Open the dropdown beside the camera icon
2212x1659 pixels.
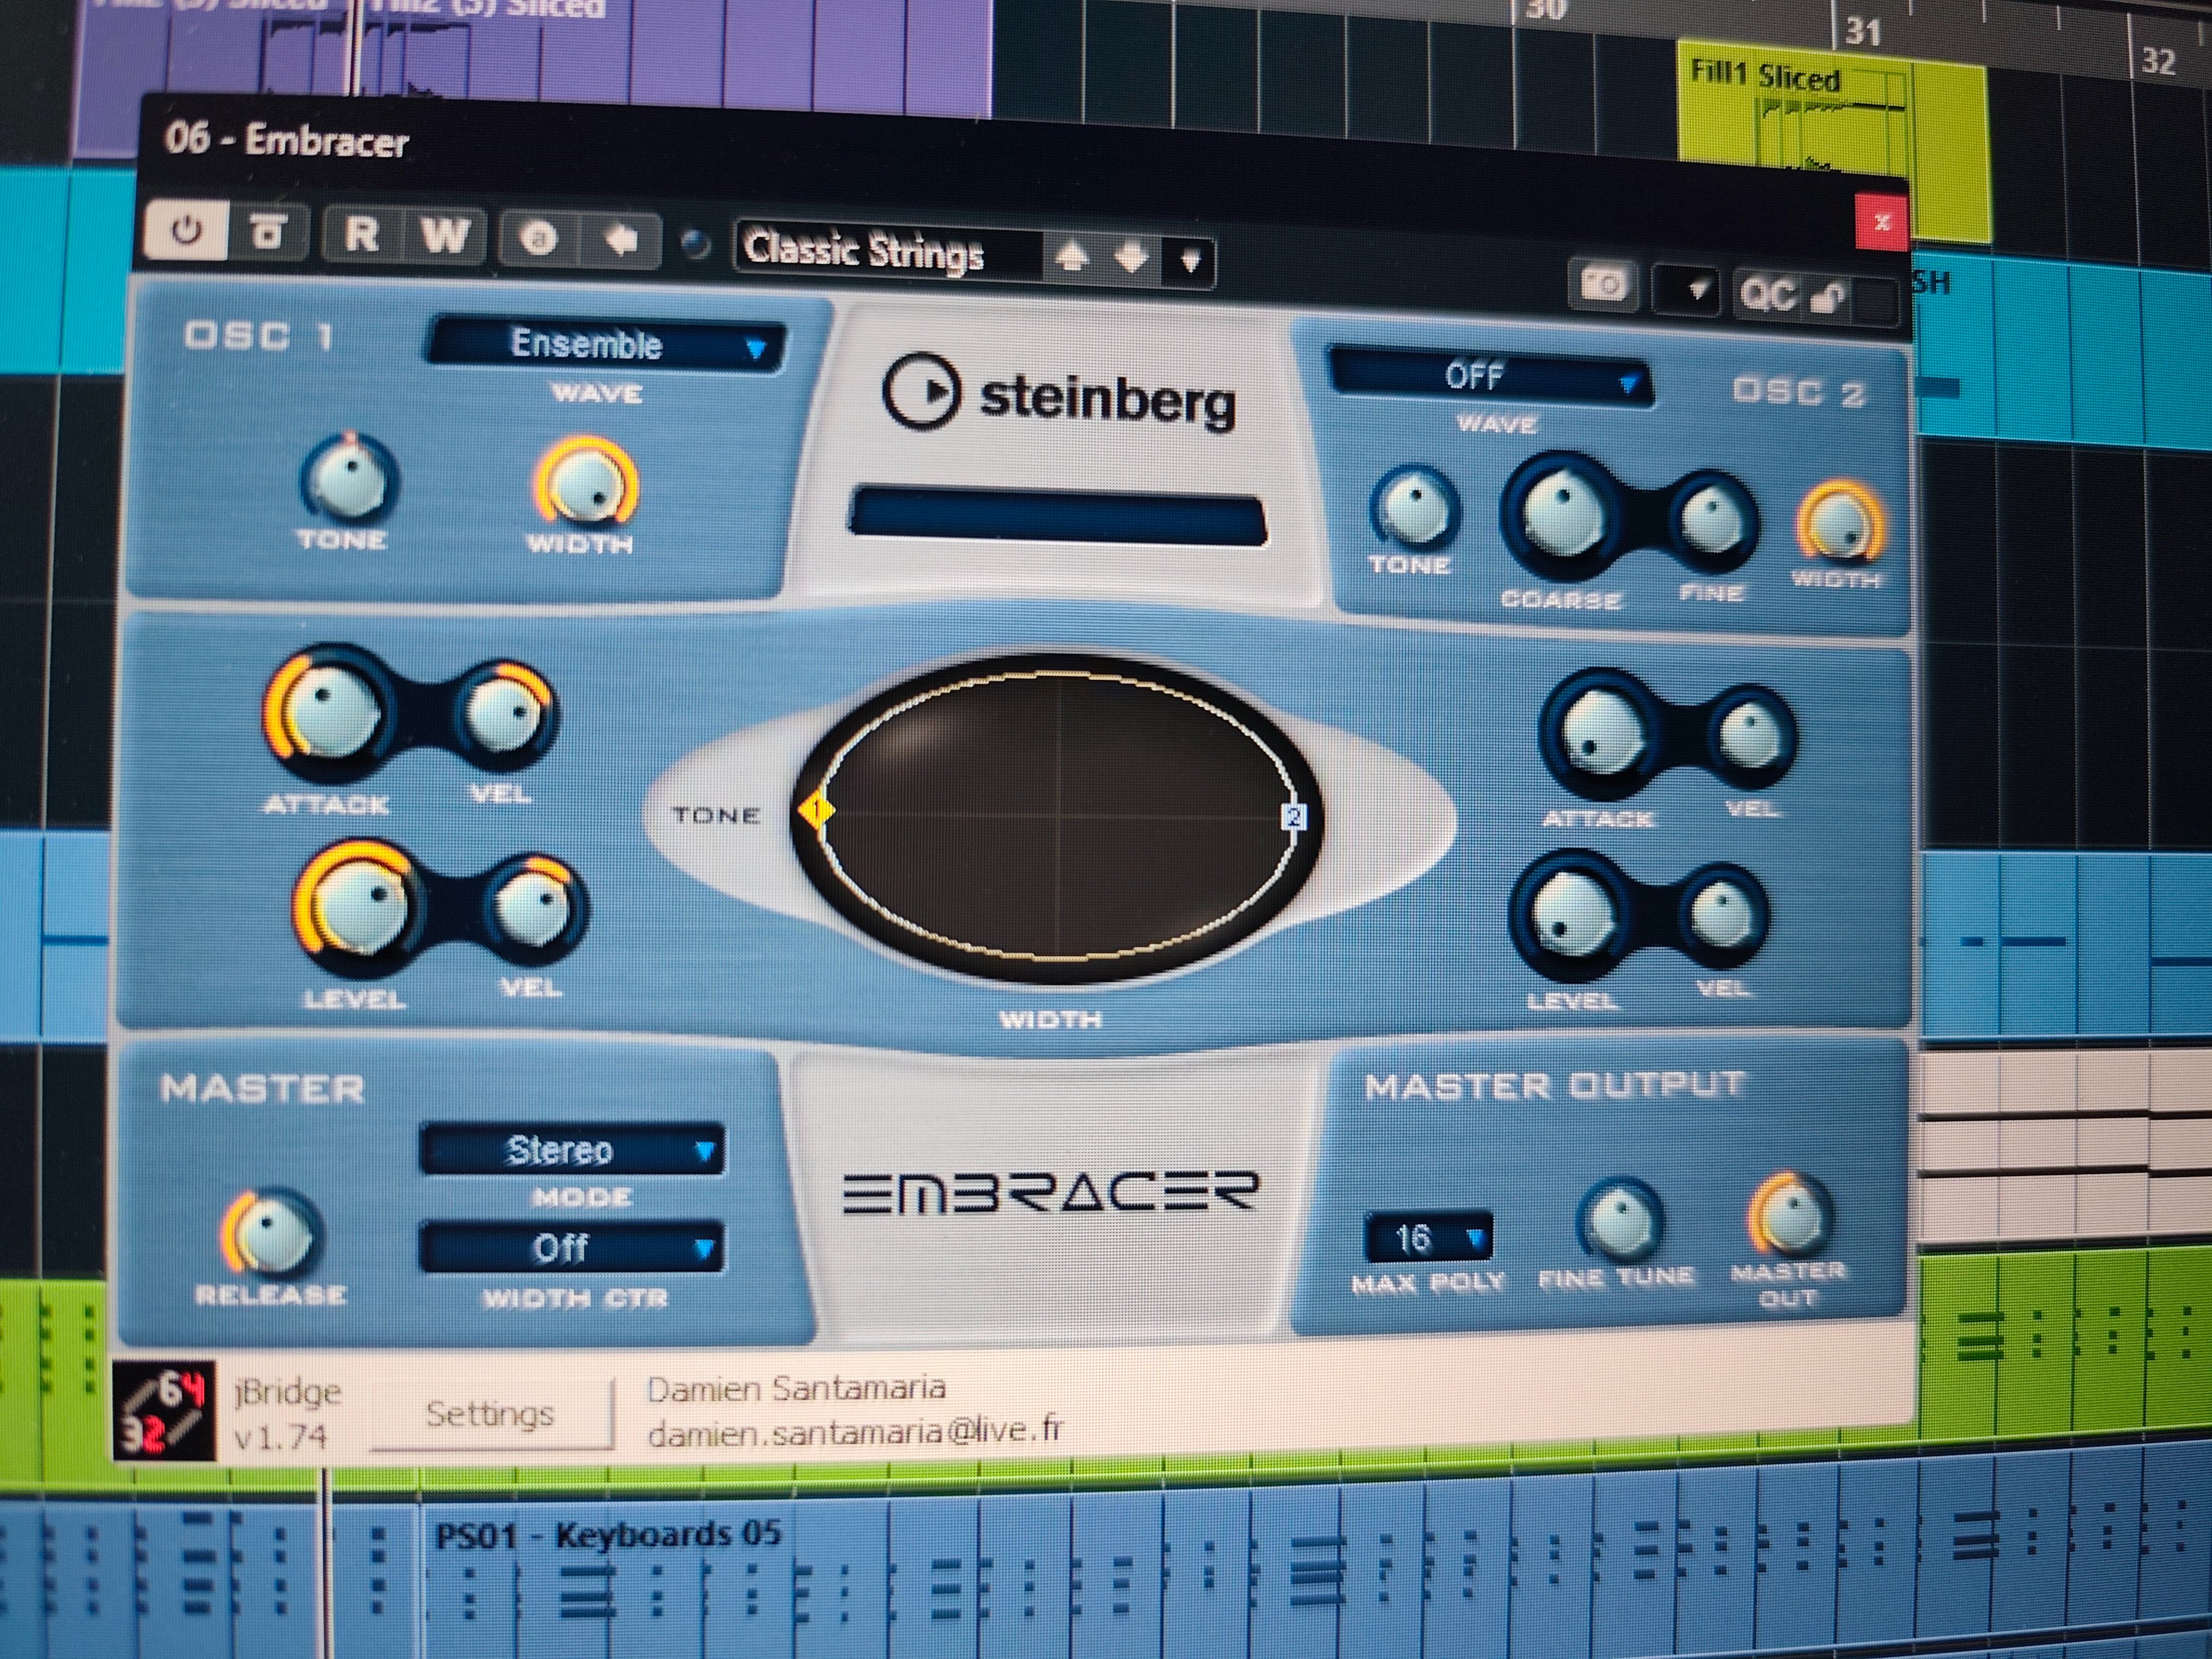tap(1687, 290)
